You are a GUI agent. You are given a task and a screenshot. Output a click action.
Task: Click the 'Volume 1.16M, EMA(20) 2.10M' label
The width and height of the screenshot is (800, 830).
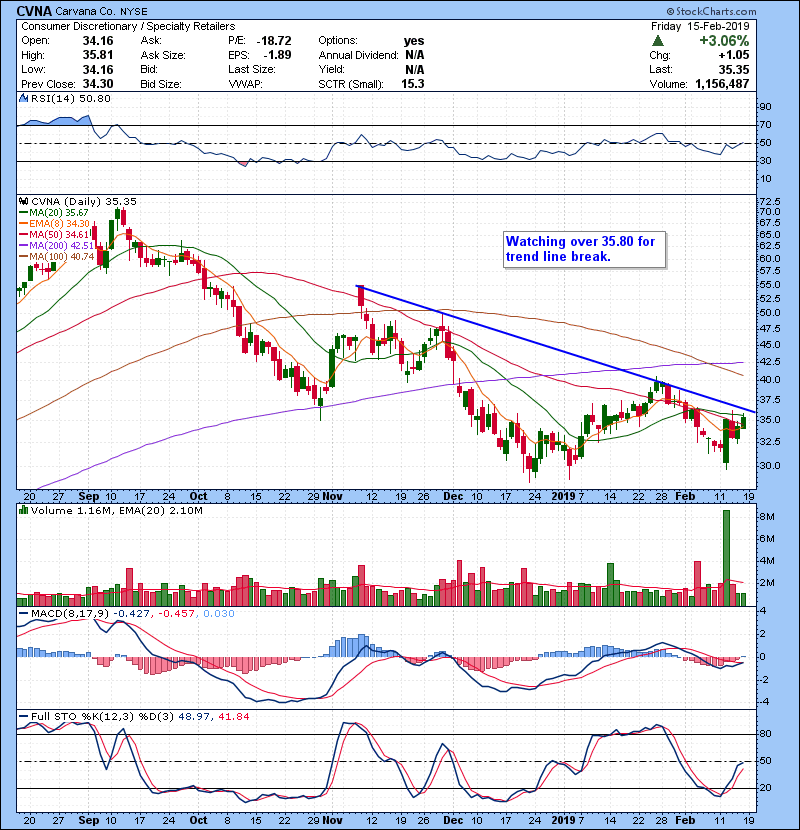[116, 511]
